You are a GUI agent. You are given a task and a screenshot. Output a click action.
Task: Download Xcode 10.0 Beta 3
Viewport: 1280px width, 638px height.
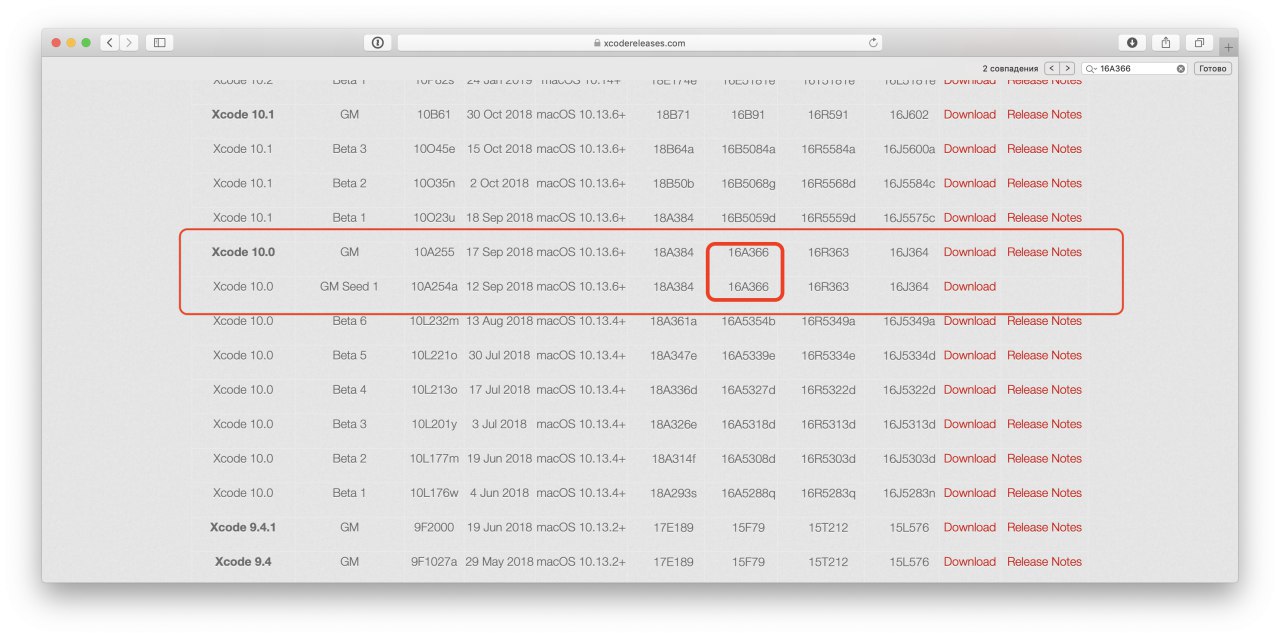(x=969, y=424)
